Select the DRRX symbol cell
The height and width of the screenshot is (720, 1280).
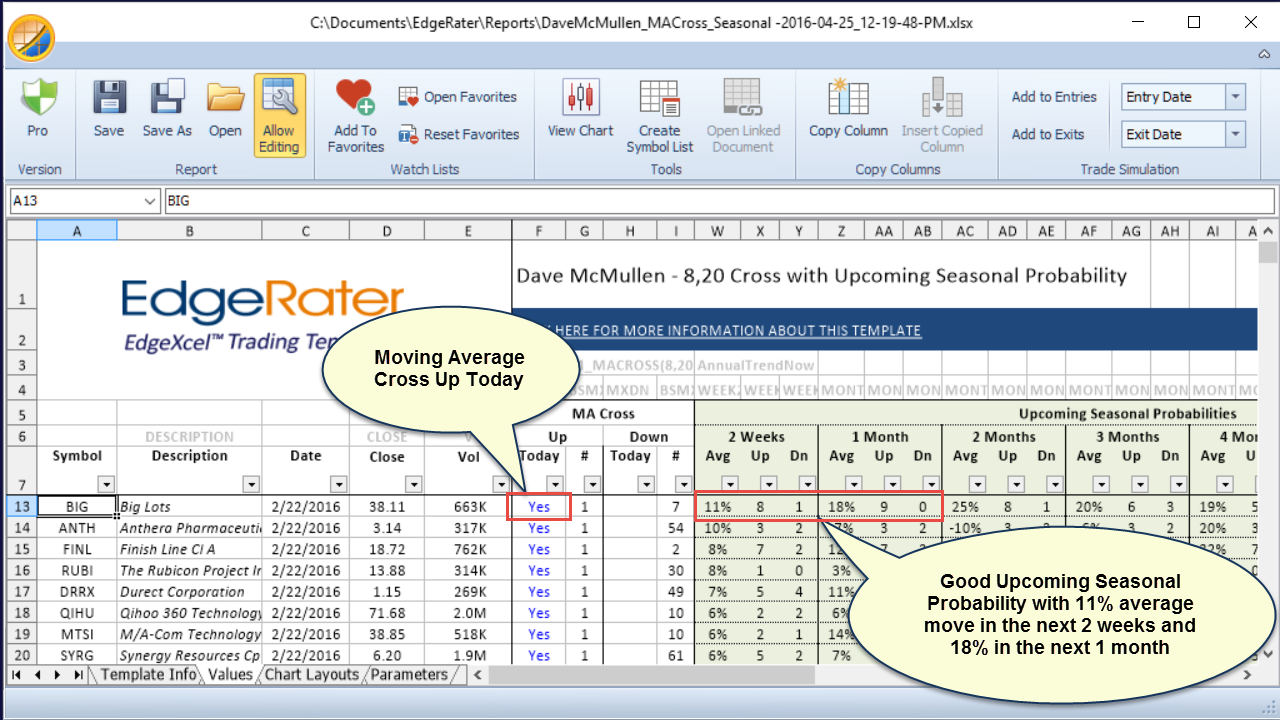pos(77,592)
